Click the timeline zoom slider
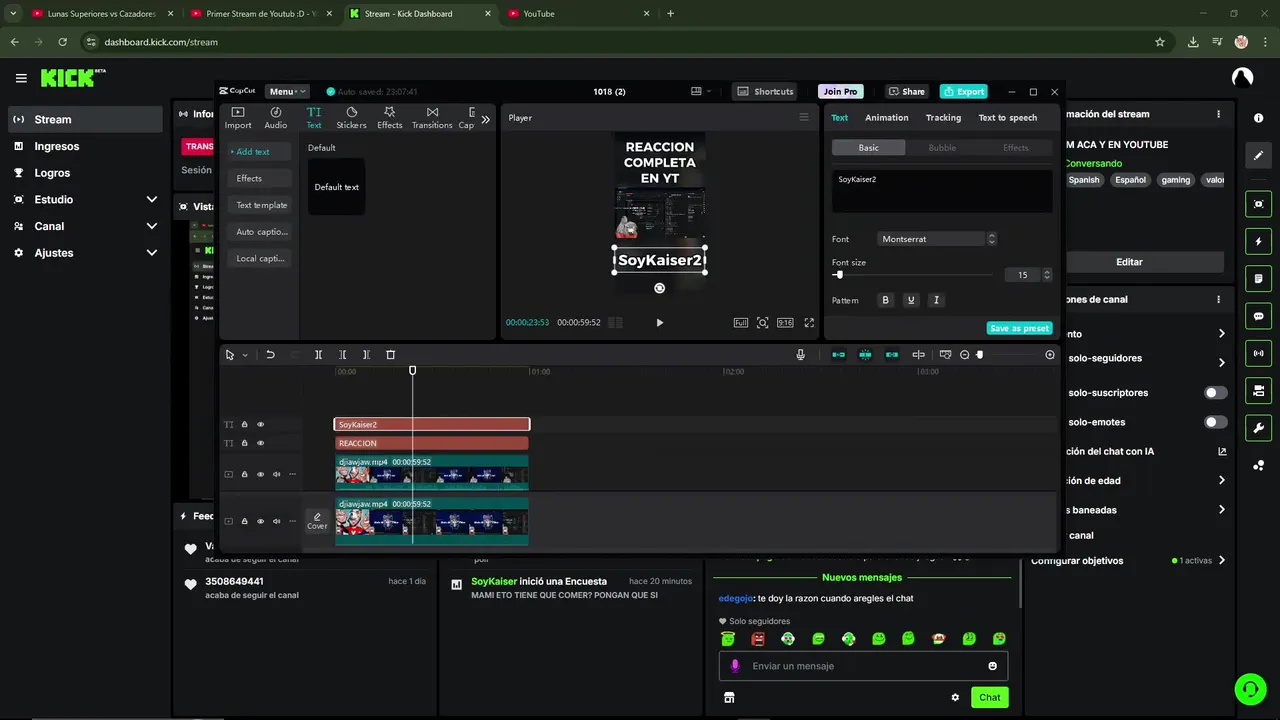The height and width of the screenshot is (720, 1280). (980, 355)
